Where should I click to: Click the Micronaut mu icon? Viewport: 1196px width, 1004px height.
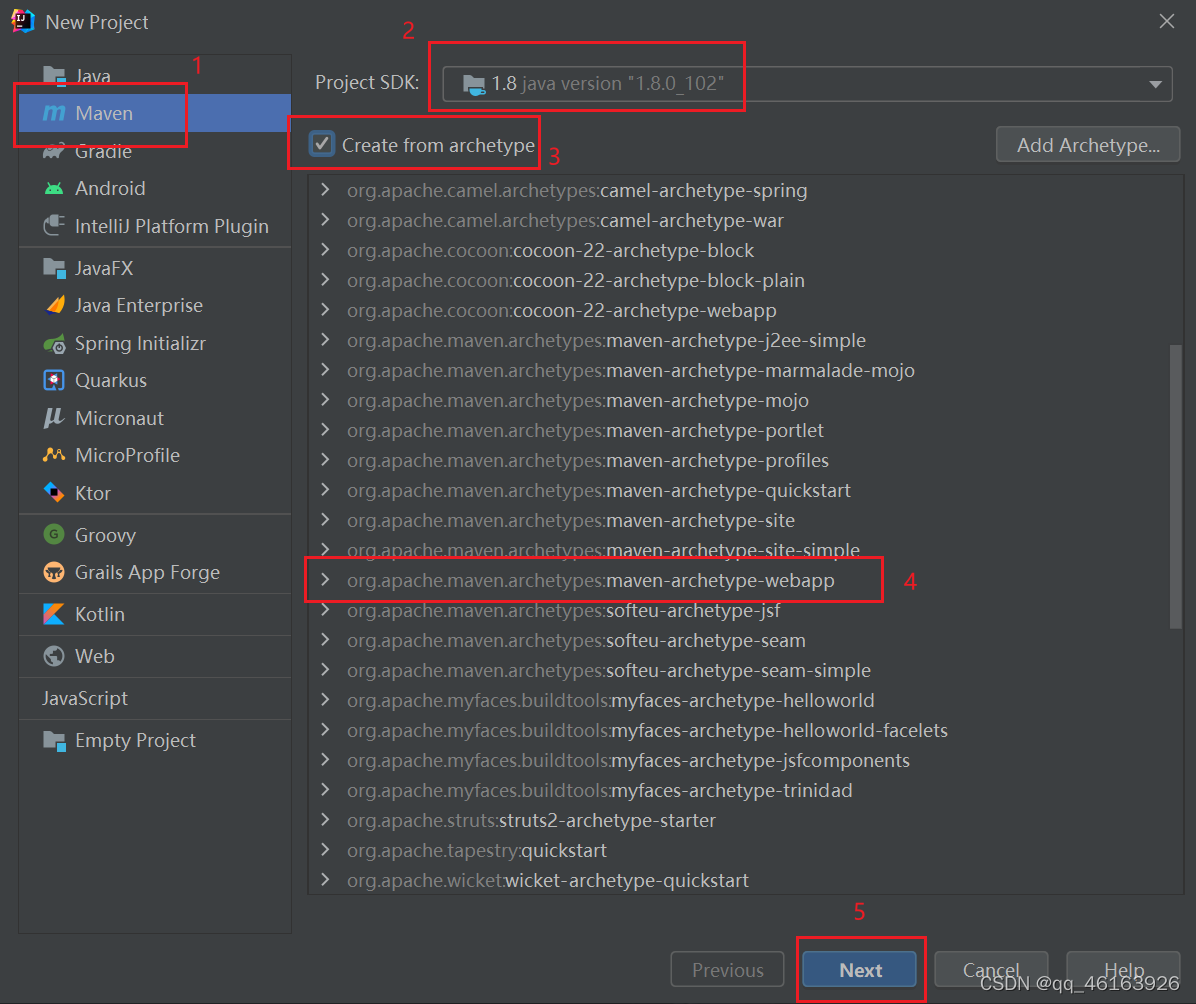click(x=53, y=418)
